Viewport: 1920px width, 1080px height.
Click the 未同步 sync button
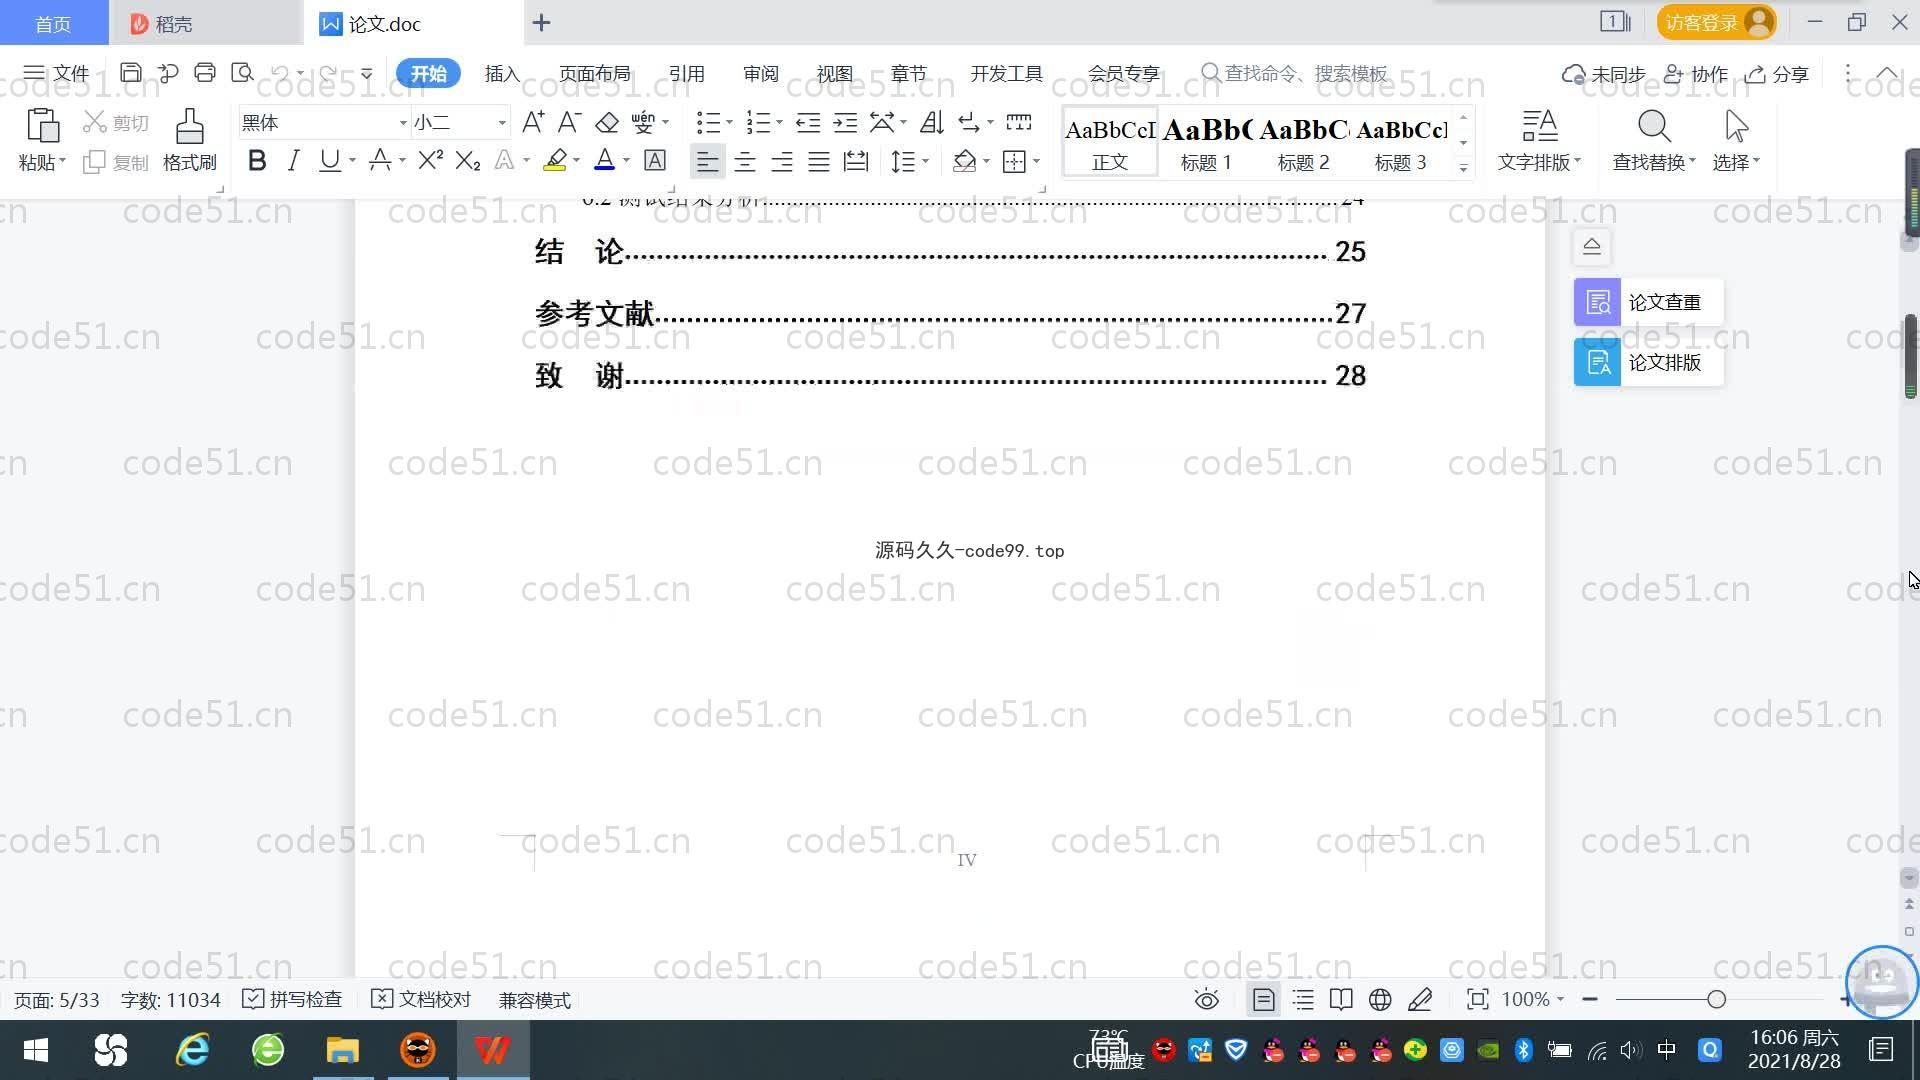1604,73
